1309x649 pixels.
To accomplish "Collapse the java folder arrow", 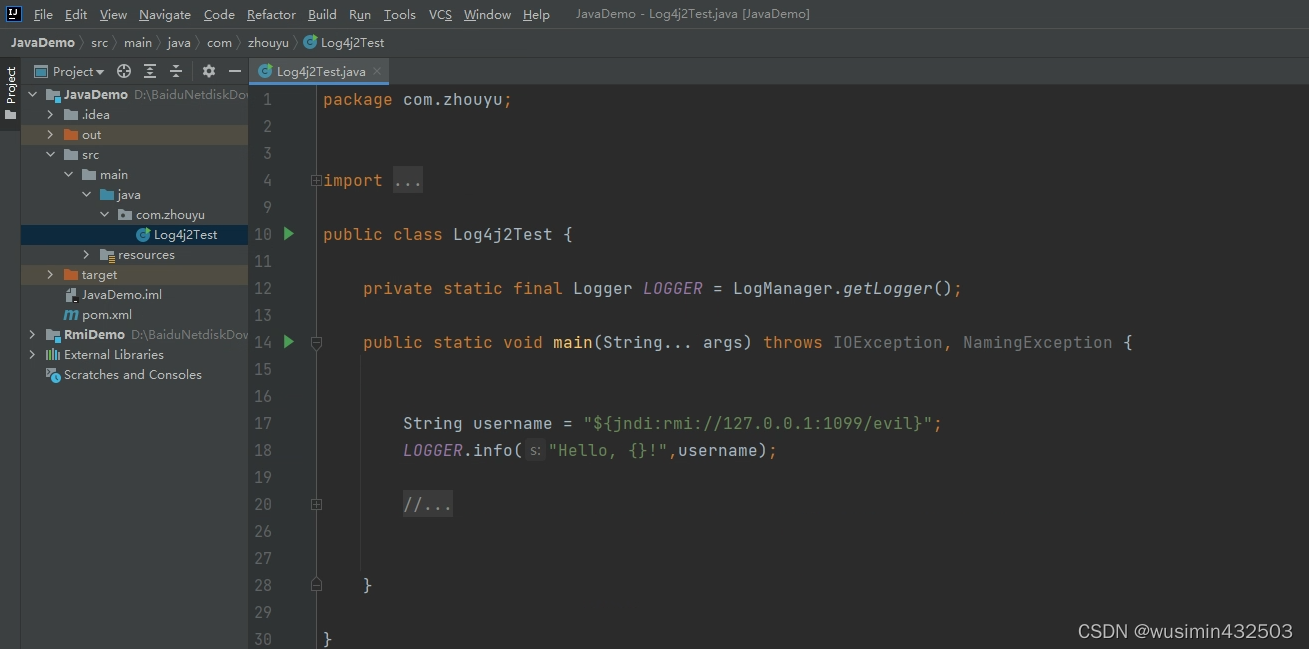I will (86, 195).
